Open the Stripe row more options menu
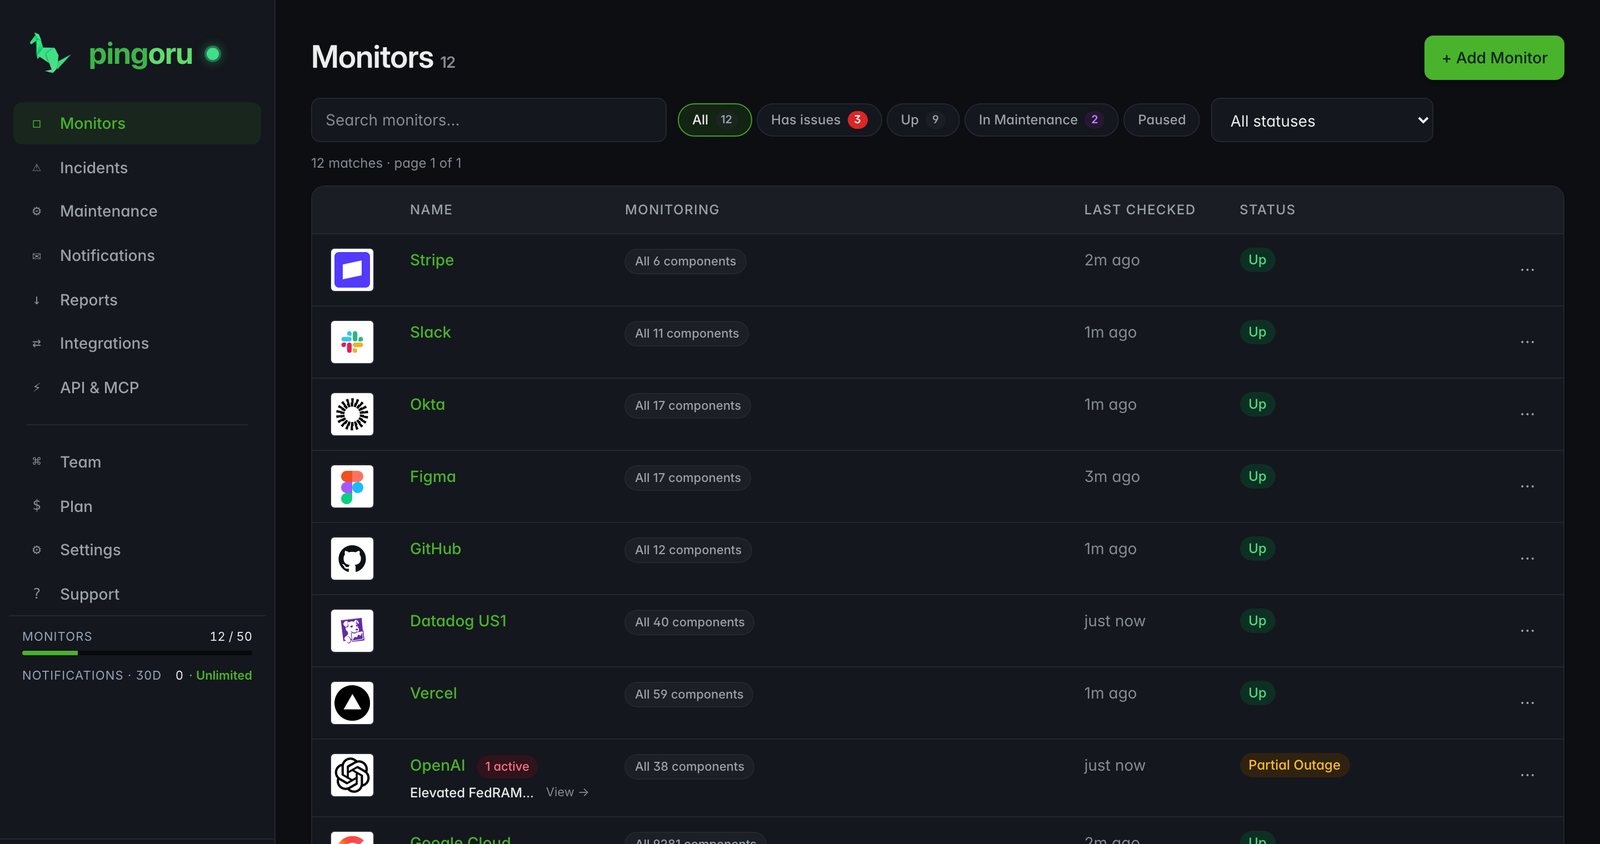1600x844 pixels. pos(1527,270)
